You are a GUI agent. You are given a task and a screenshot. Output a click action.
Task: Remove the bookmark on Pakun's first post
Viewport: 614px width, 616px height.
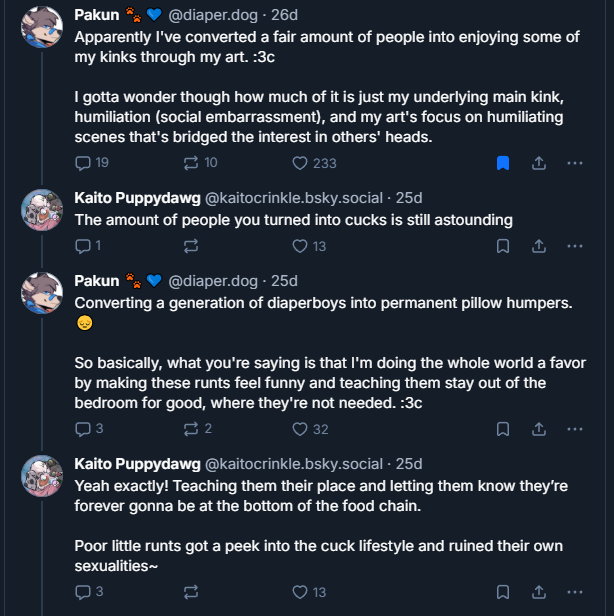tap(503, 163)
